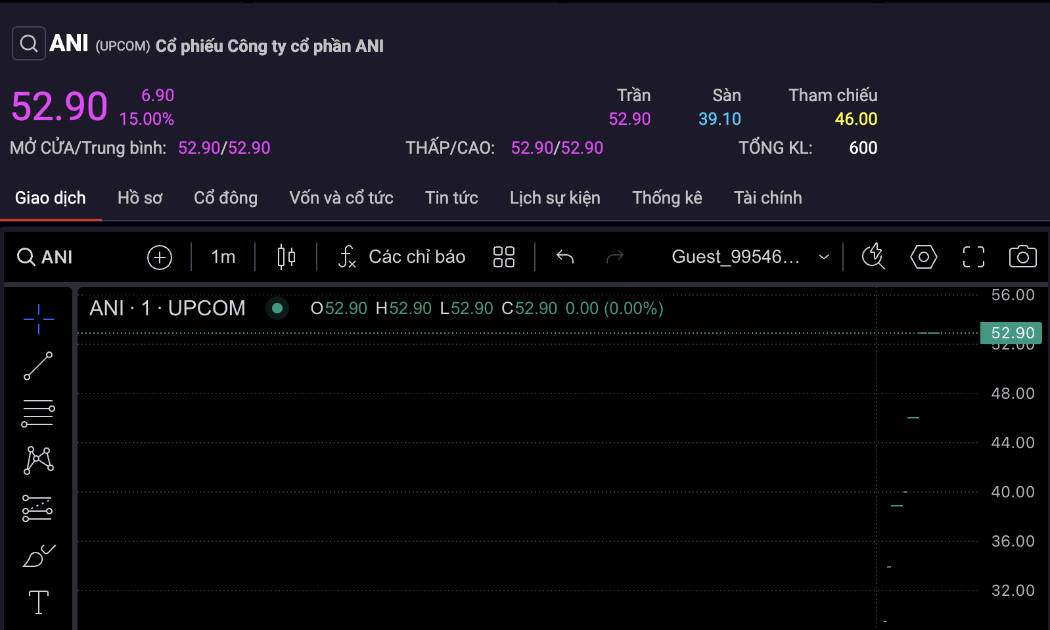Undo the last chart action
Screen dimensions: 1050x630
(565, 256)
